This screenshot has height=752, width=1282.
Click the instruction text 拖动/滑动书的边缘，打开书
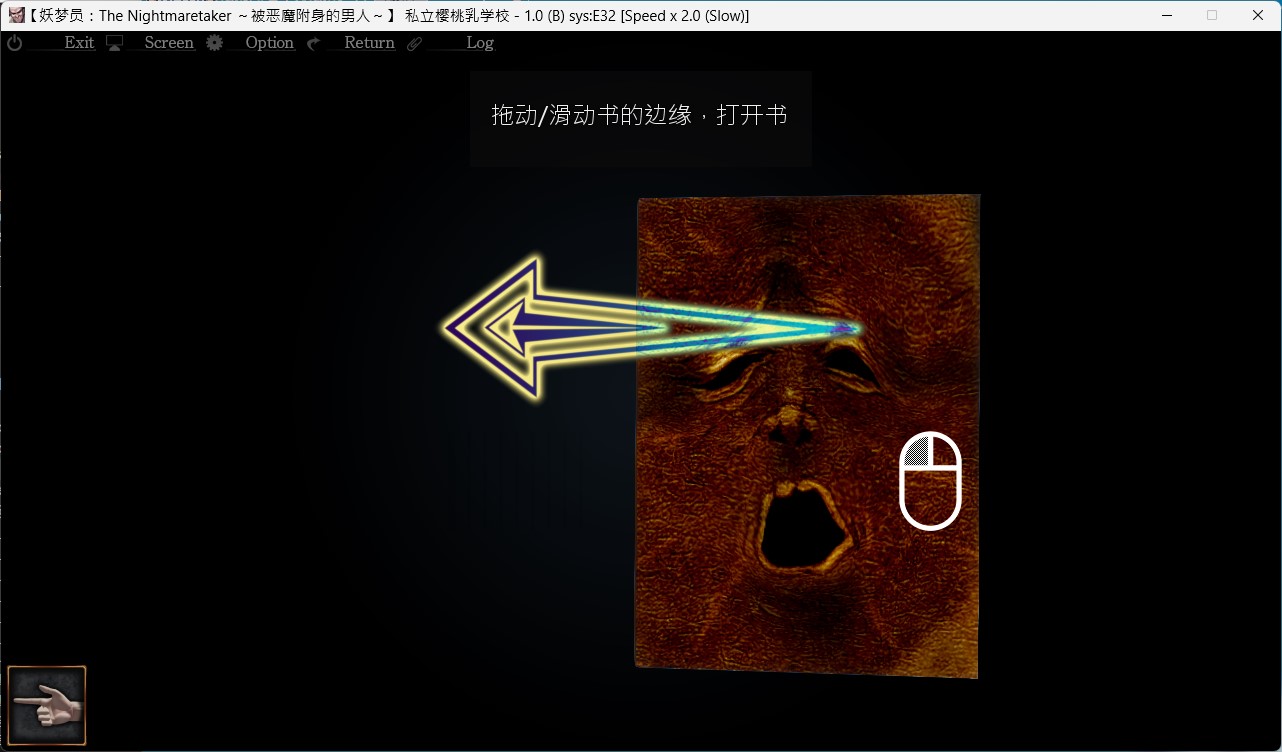pyautogui.click(x=640, y=116)
